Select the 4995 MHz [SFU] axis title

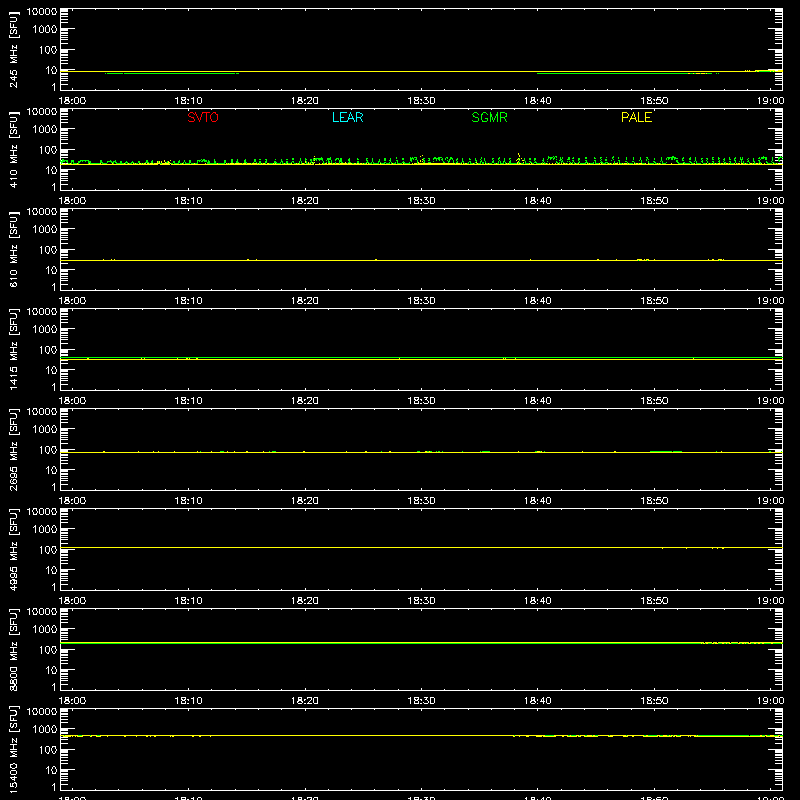tap(13, 549)
